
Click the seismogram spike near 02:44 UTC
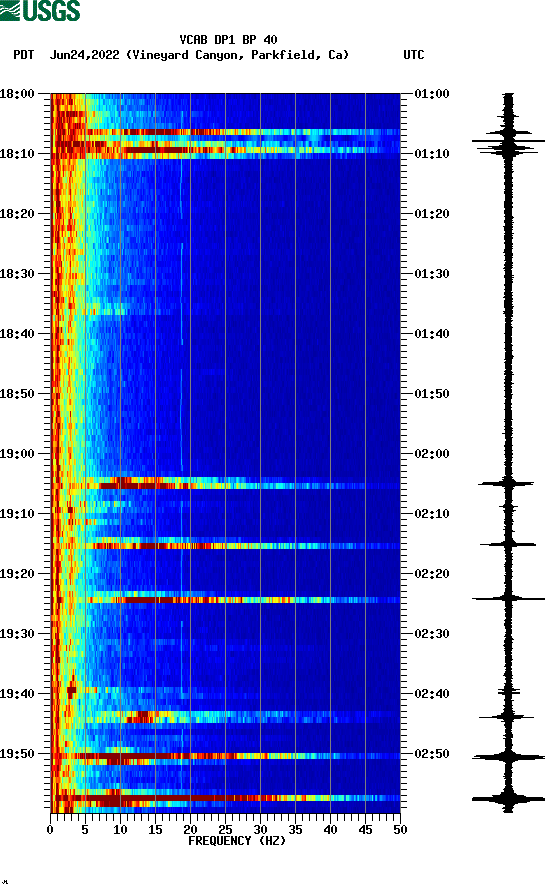click(506, 717)
